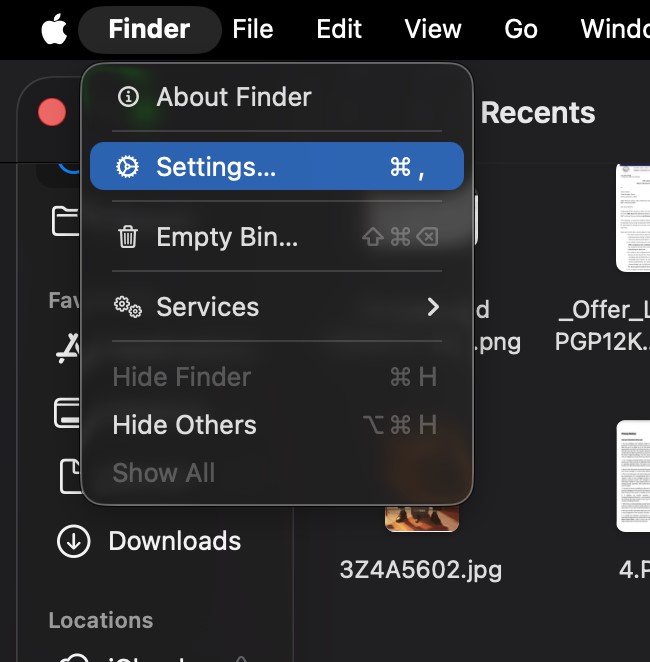
Task: Select the _Offer_L document thumbnail
Action: click(x=633, y=218)
